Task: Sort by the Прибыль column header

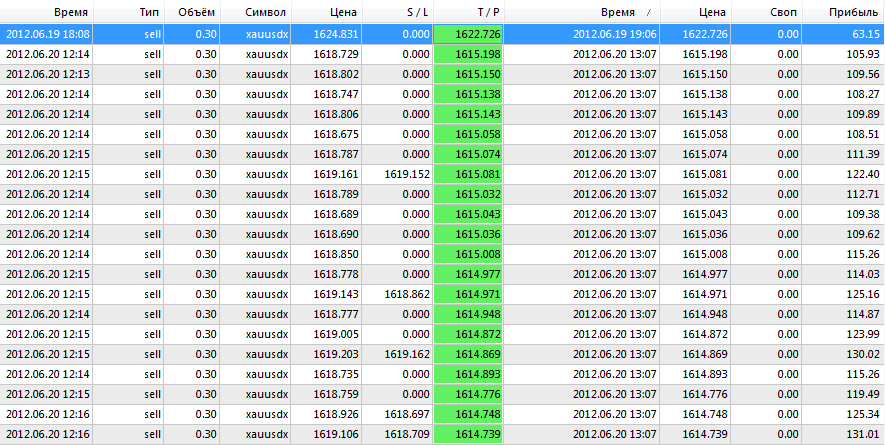Action: (x=843, y=12)
